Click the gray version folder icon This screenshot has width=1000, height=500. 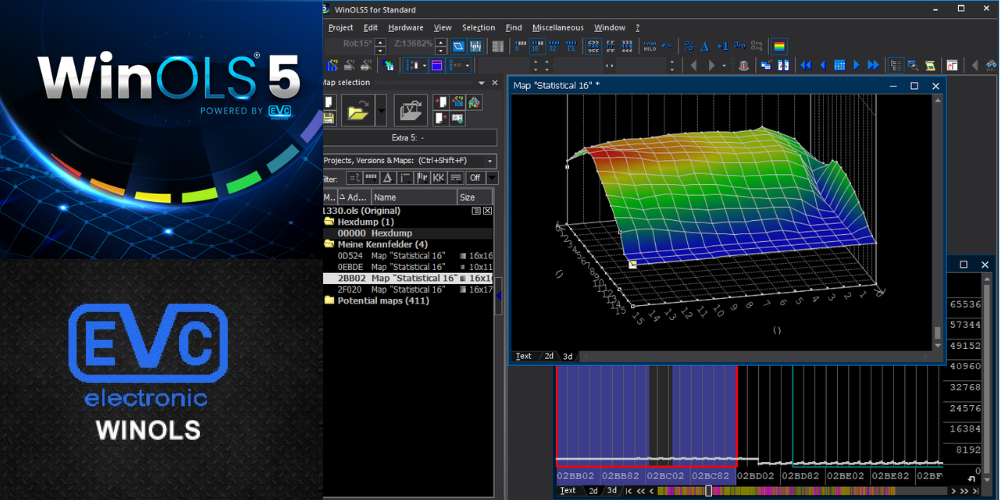tap(411, 110)
